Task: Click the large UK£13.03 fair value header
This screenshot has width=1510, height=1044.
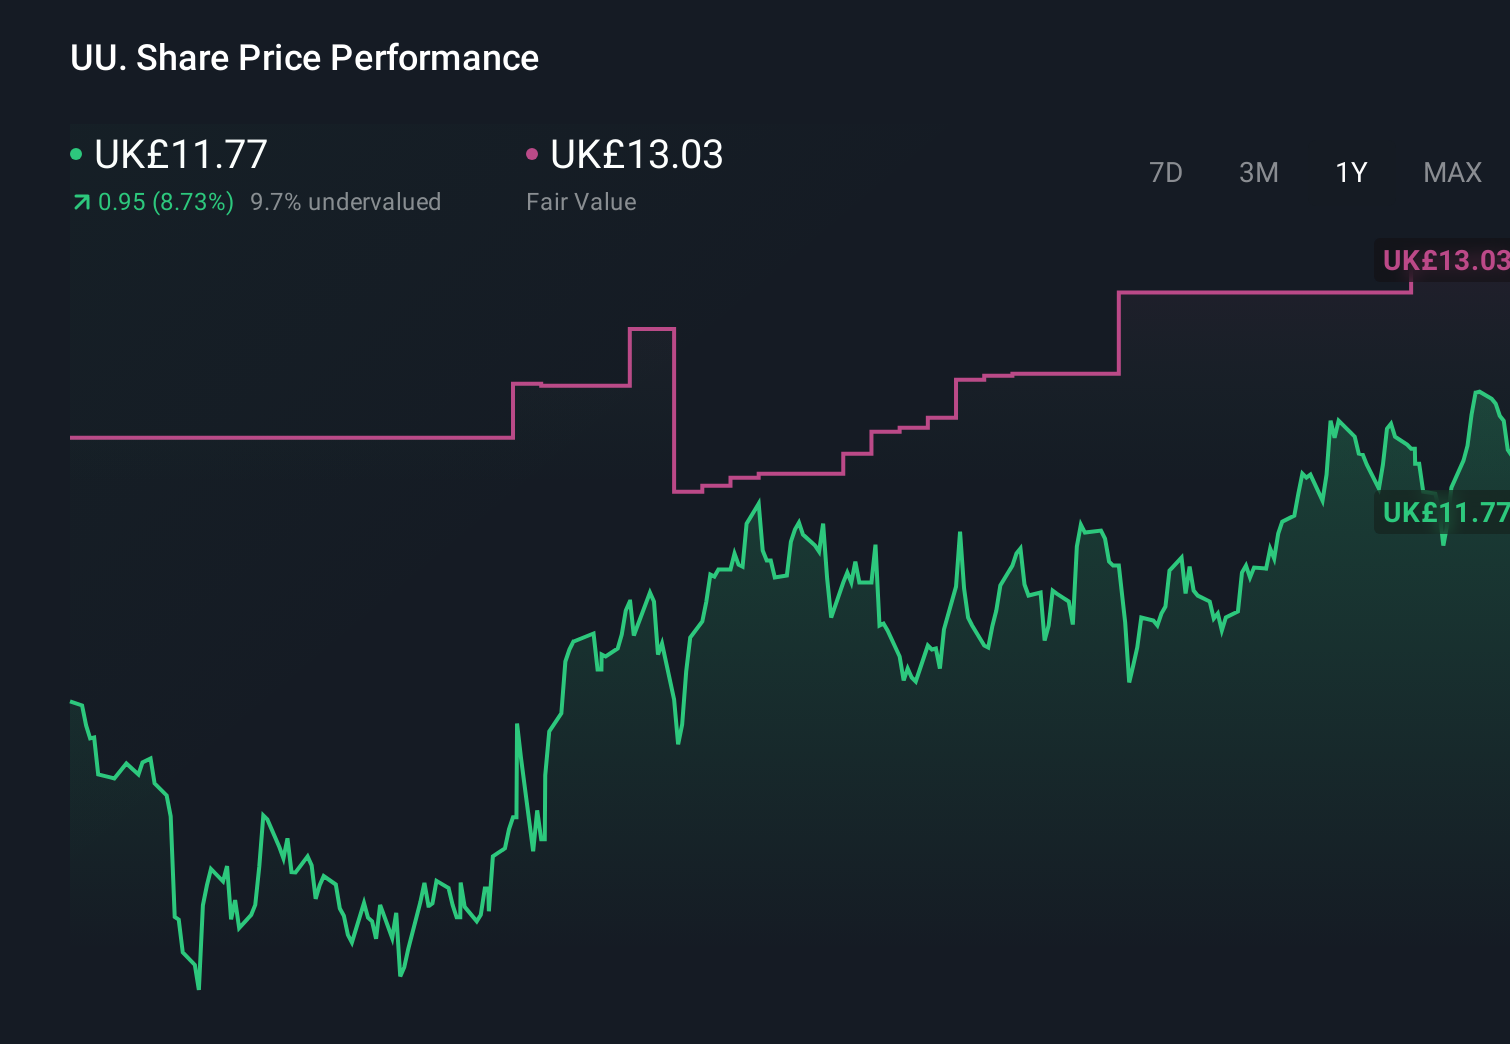Action: [x=636, y=154]
